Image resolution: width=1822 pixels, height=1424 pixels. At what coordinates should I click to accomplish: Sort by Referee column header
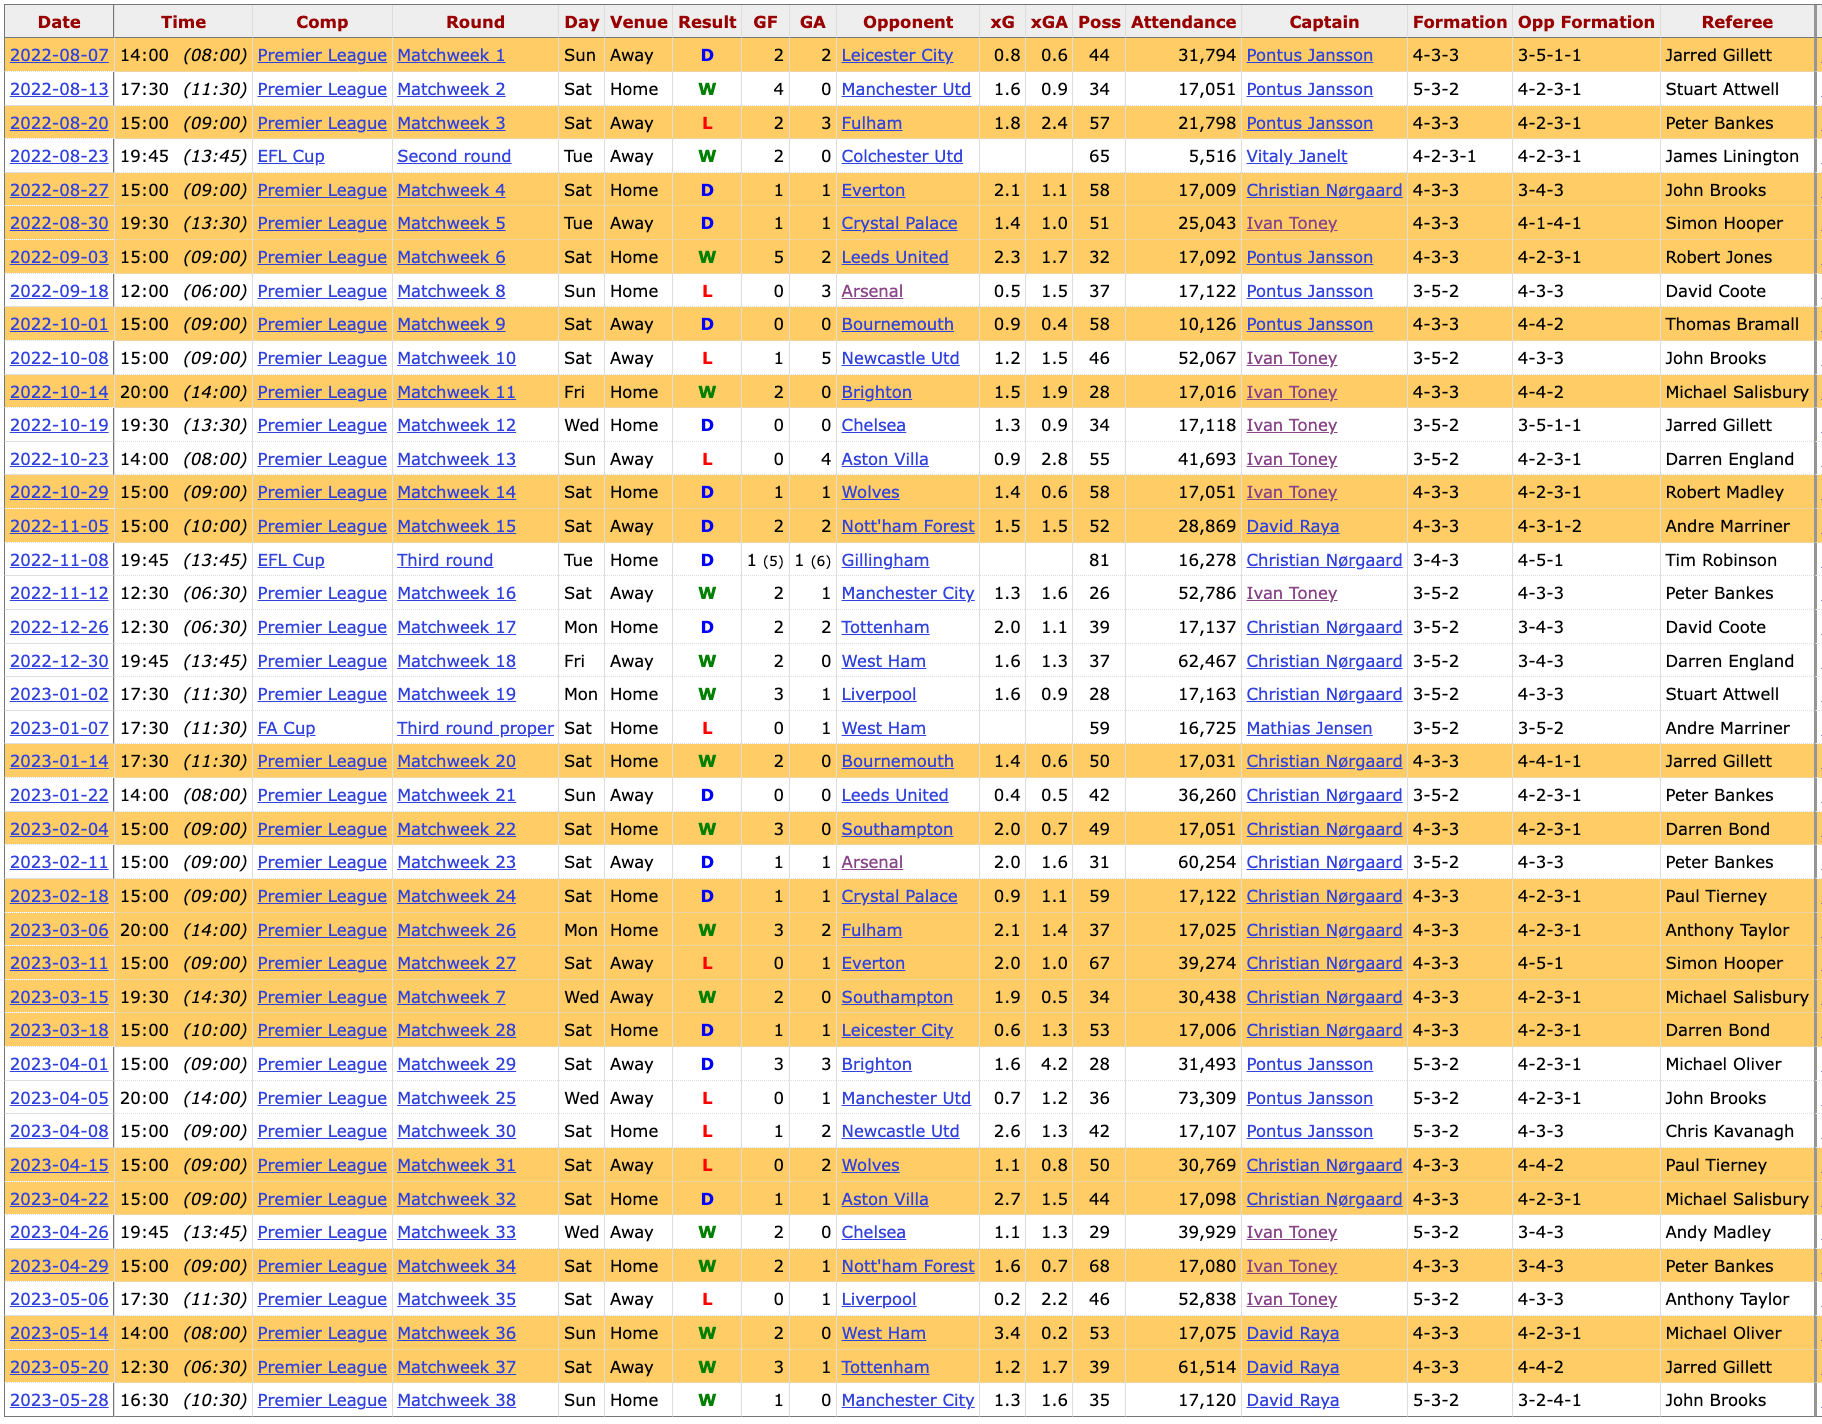point(1737,21)
